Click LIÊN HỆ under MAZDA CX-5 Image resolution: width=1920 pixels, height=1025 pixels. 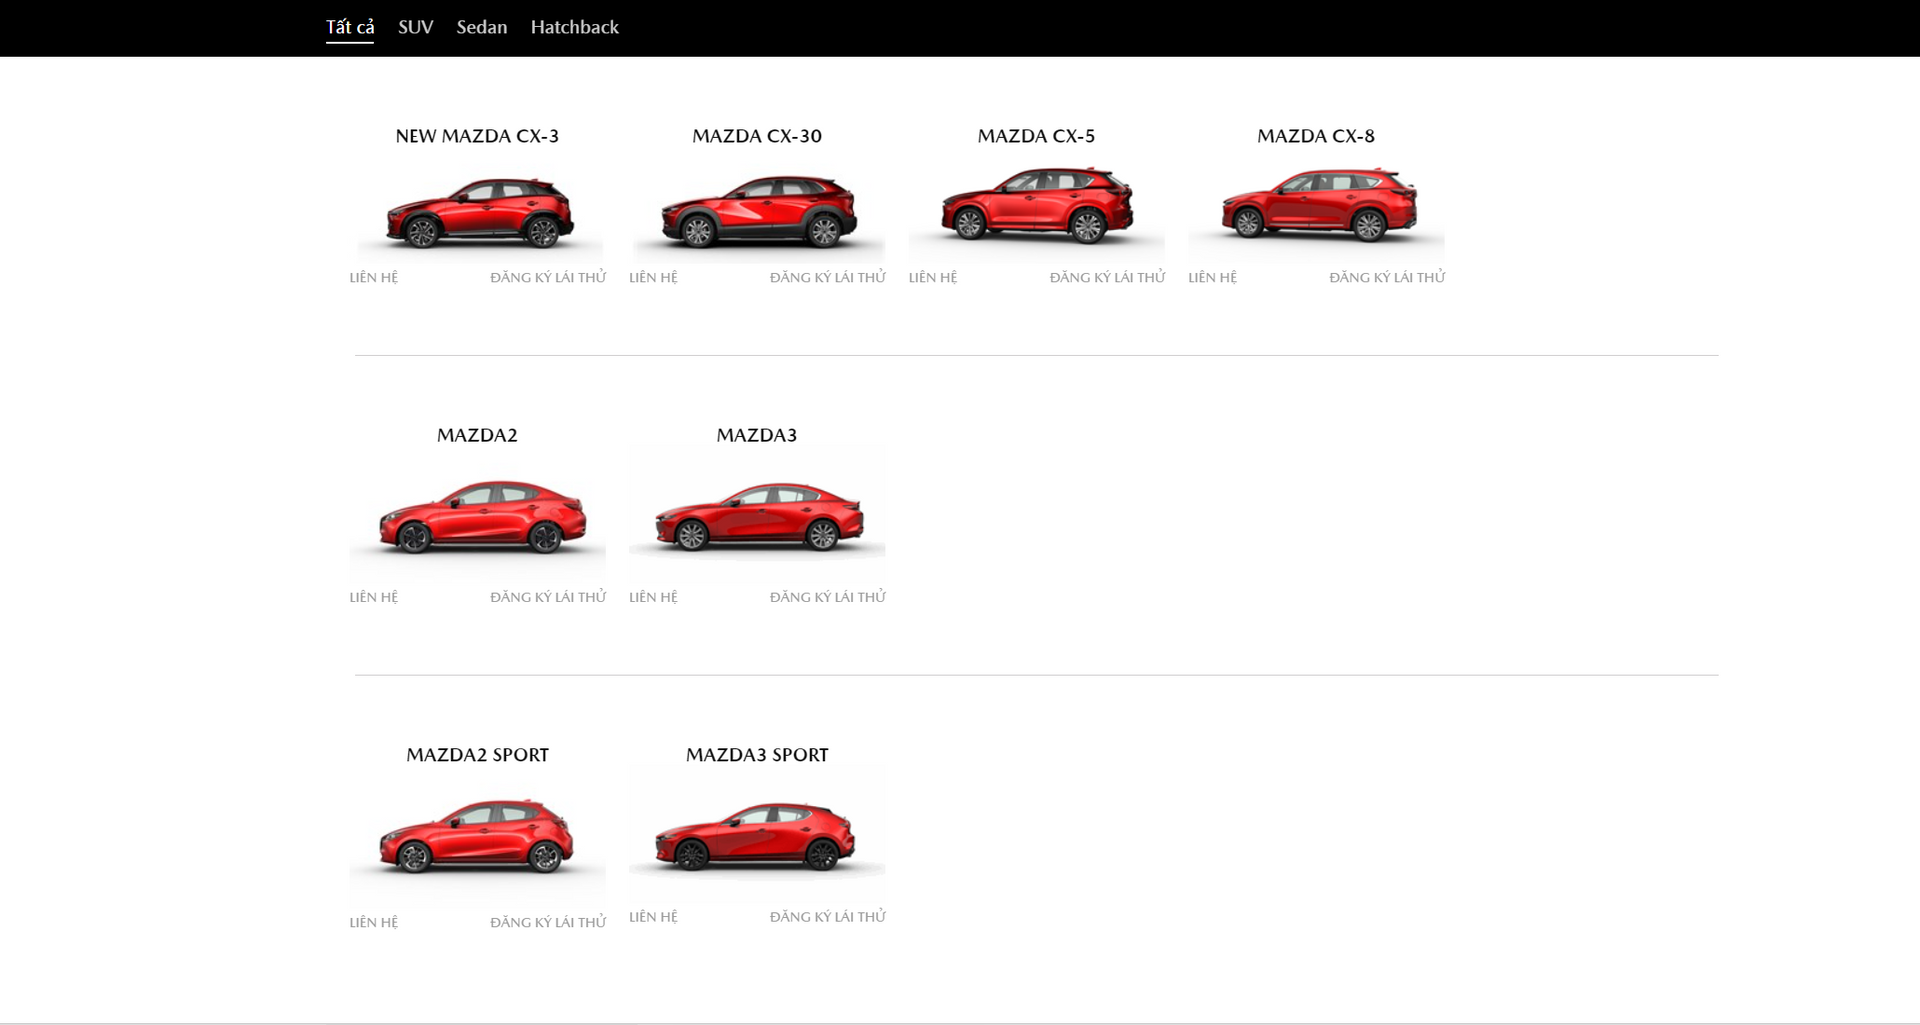pos(932,277)
